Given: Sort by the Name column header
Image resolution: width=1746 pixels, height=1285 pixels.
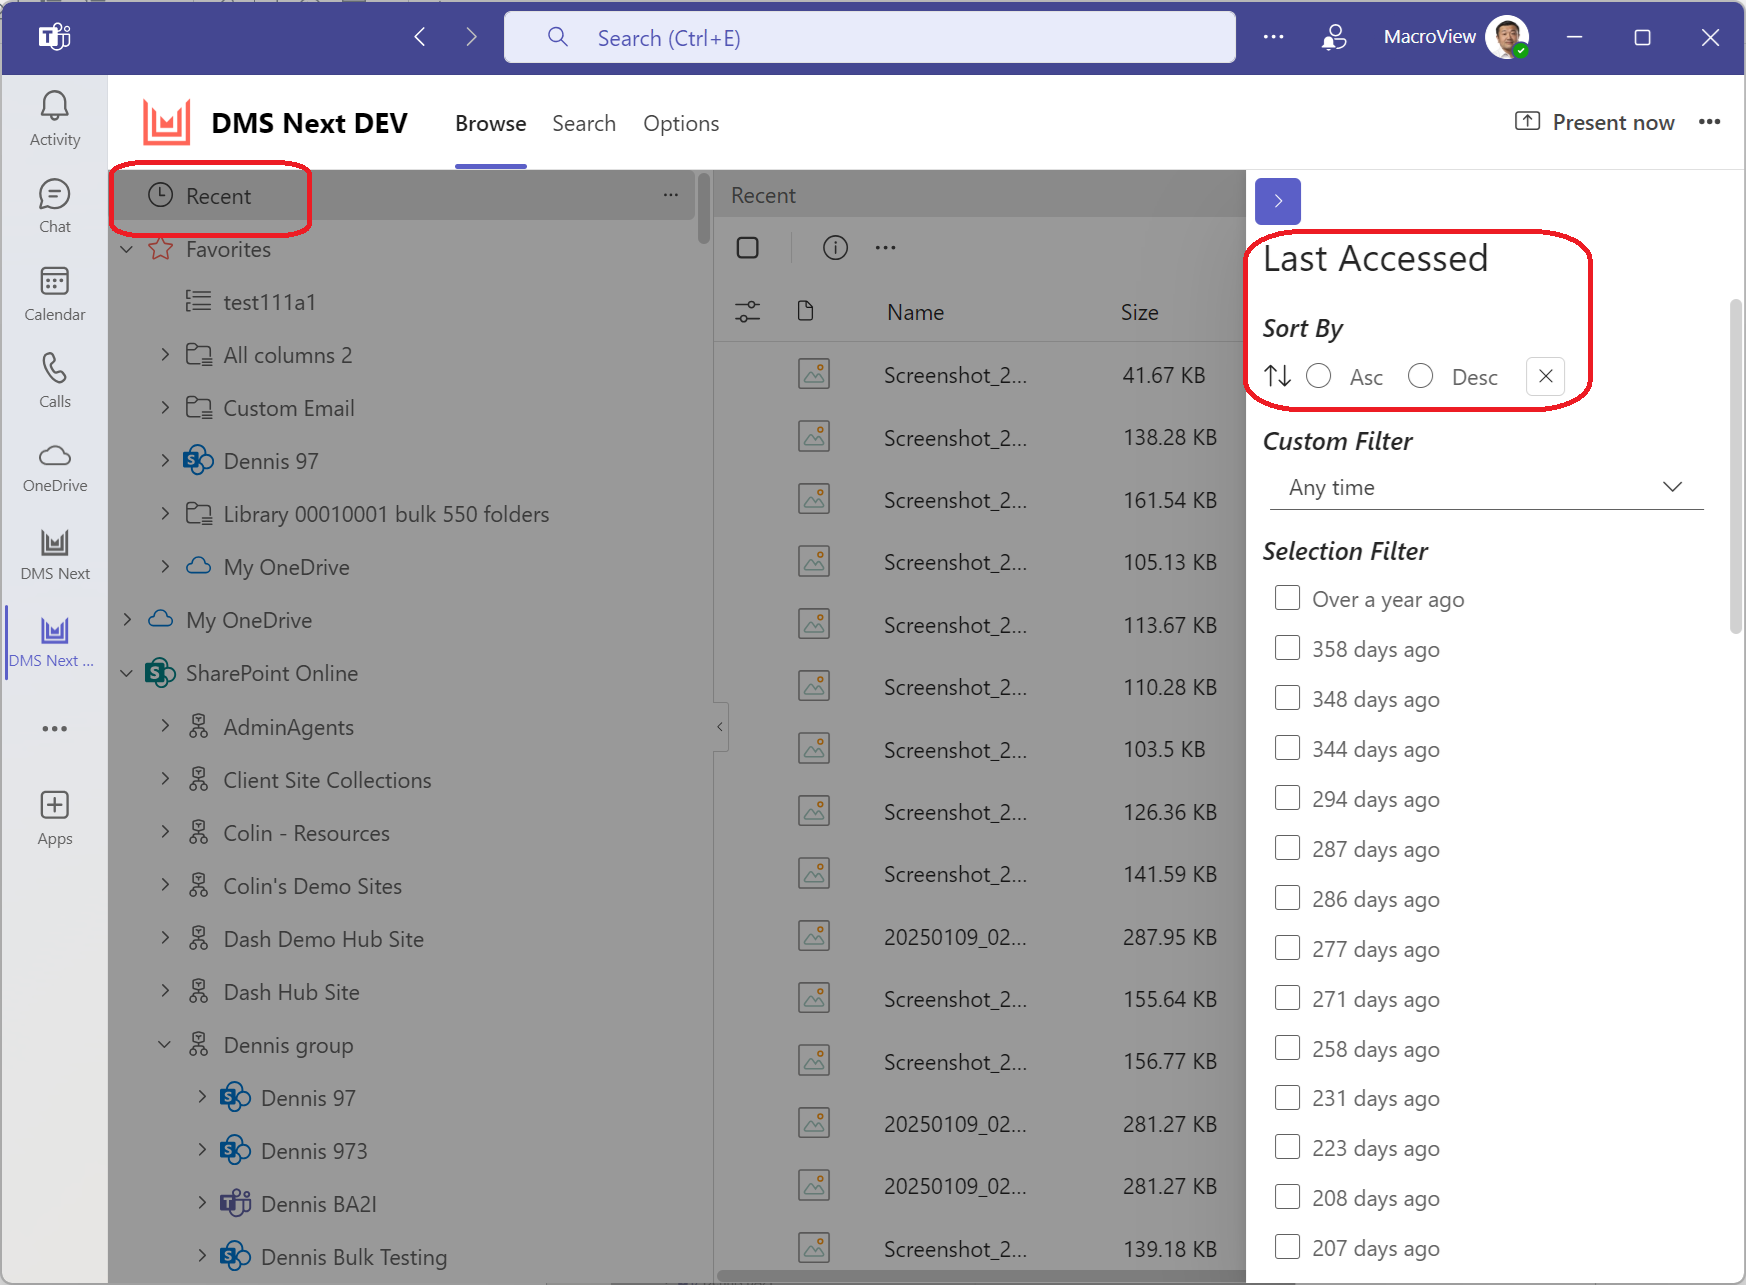Looking at the screenshot, I should coord(915,312).
